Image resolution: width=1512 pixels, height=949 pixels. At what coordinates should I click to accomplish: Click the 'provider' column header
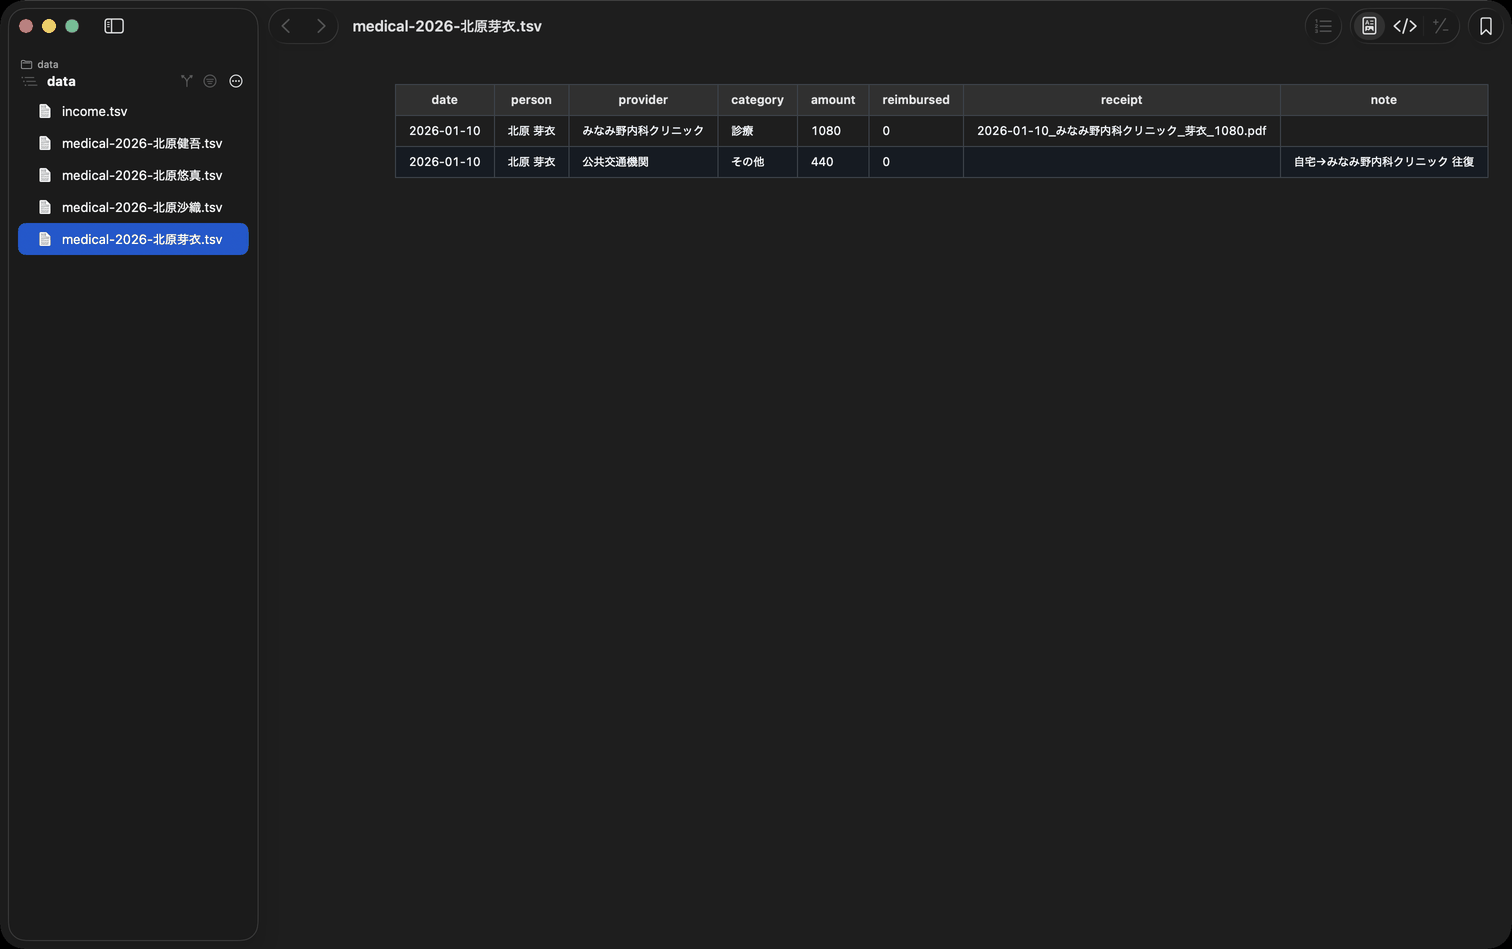643,100
